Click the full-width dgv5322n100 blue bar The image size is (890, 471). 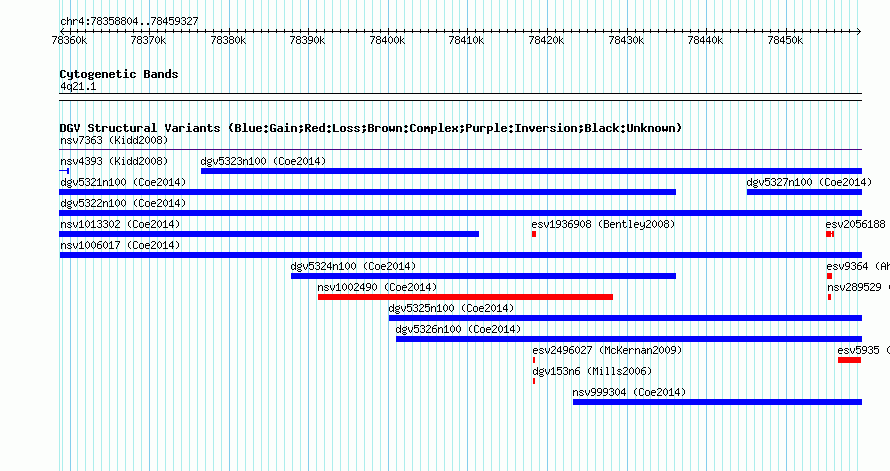(460, 213)
